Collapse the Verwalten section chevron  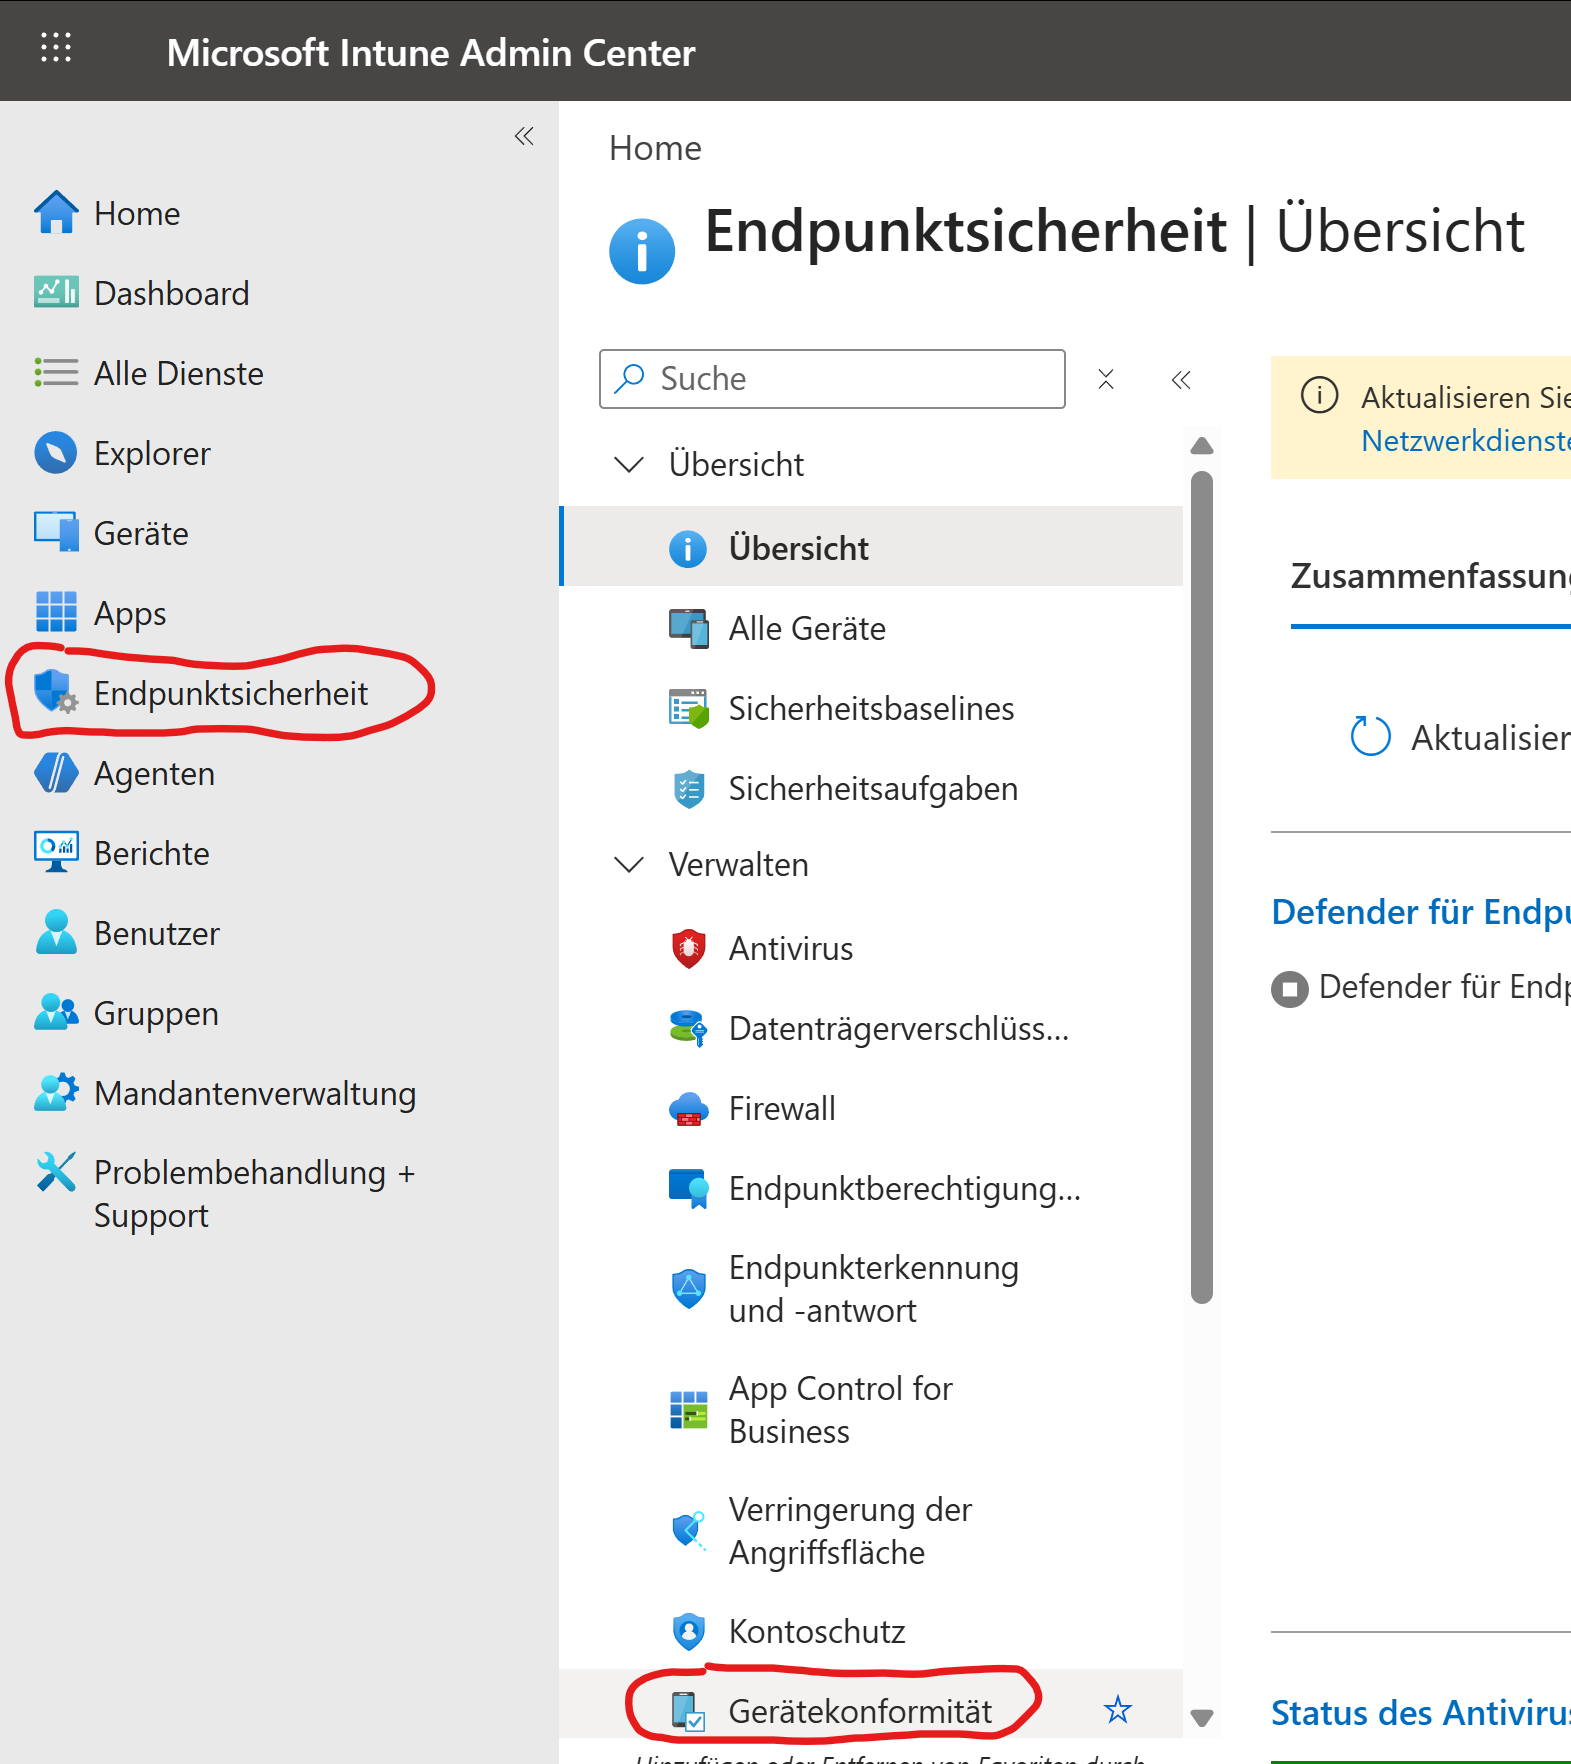[x=629, y=864]
